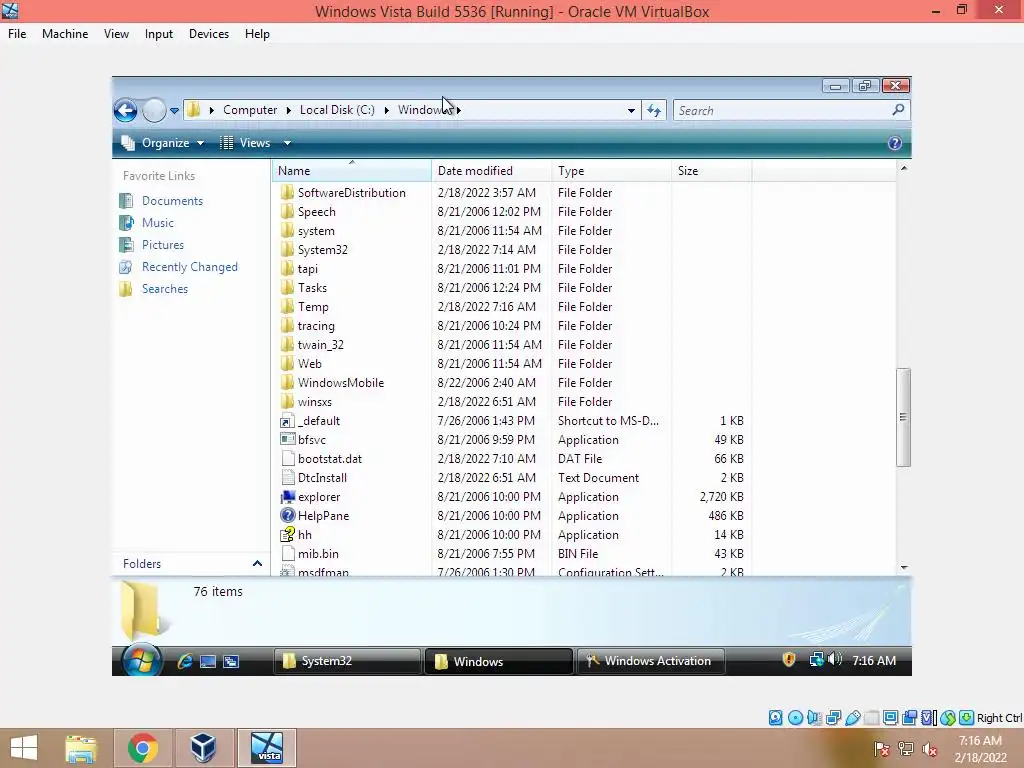Select the Web folder name

[310, 364]
